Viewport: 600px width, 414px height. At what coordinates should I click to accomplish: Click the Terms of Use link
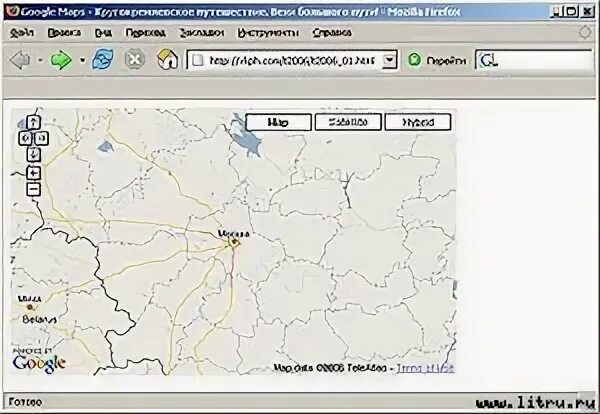(x=425, y=368)
